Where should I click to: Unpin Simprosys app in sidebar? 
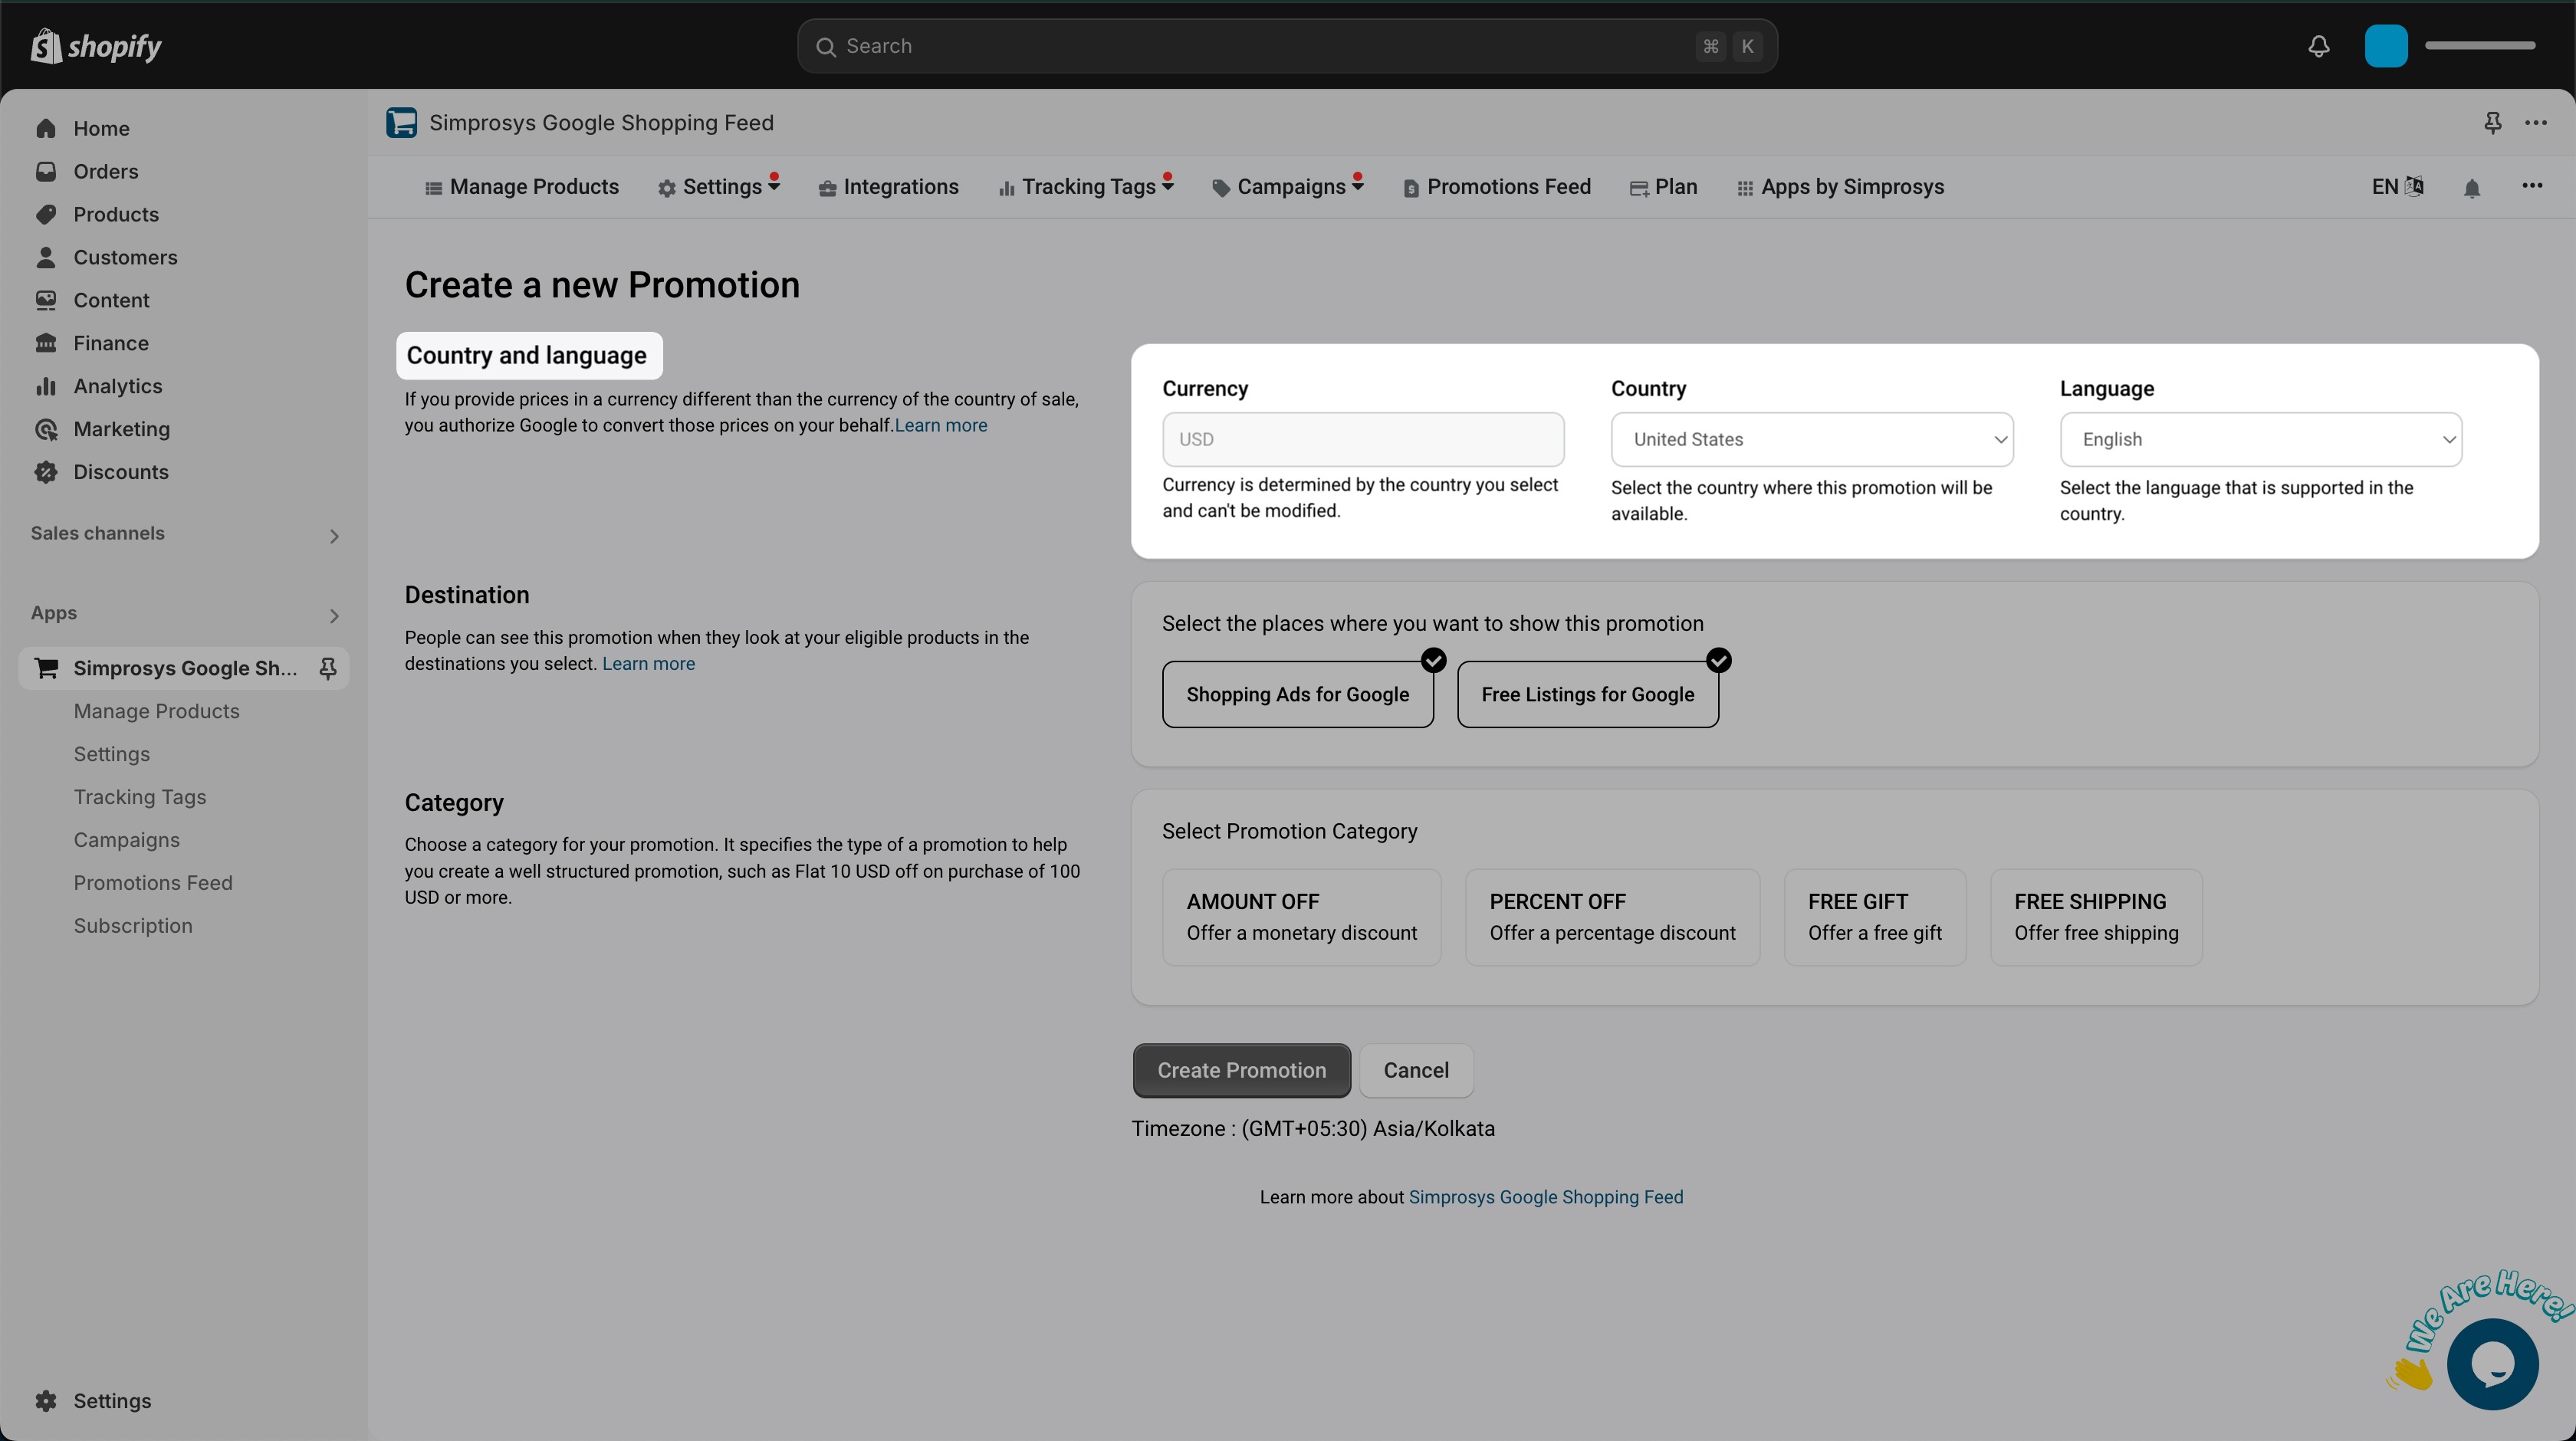[x=327, y=669]
